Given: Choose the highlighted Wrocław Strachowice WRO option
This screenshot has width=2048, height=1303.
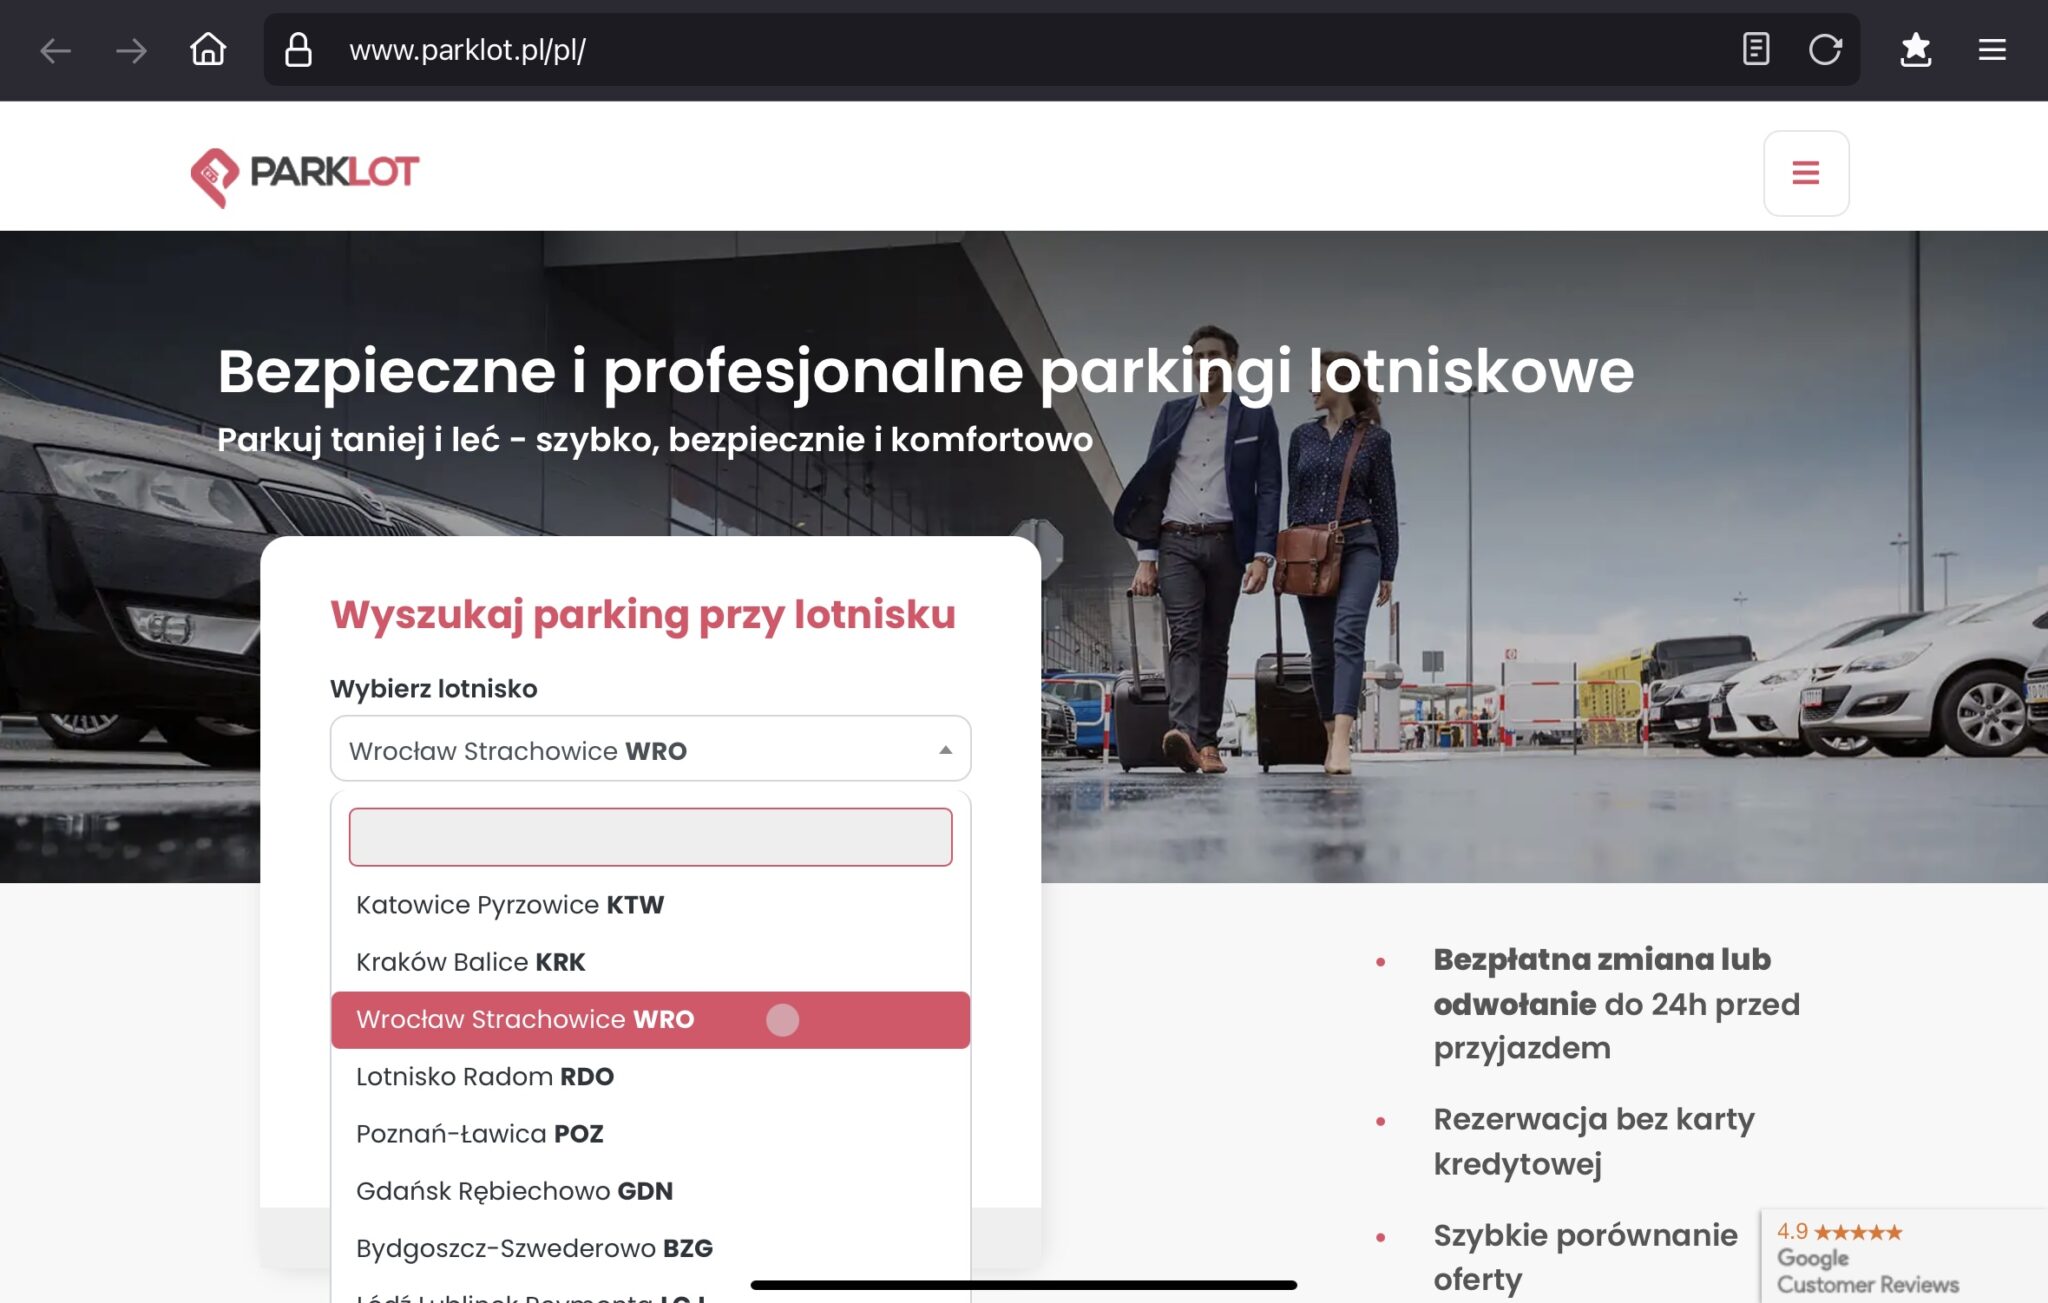Looking at the screenshot, I should tap(650, 1020).
